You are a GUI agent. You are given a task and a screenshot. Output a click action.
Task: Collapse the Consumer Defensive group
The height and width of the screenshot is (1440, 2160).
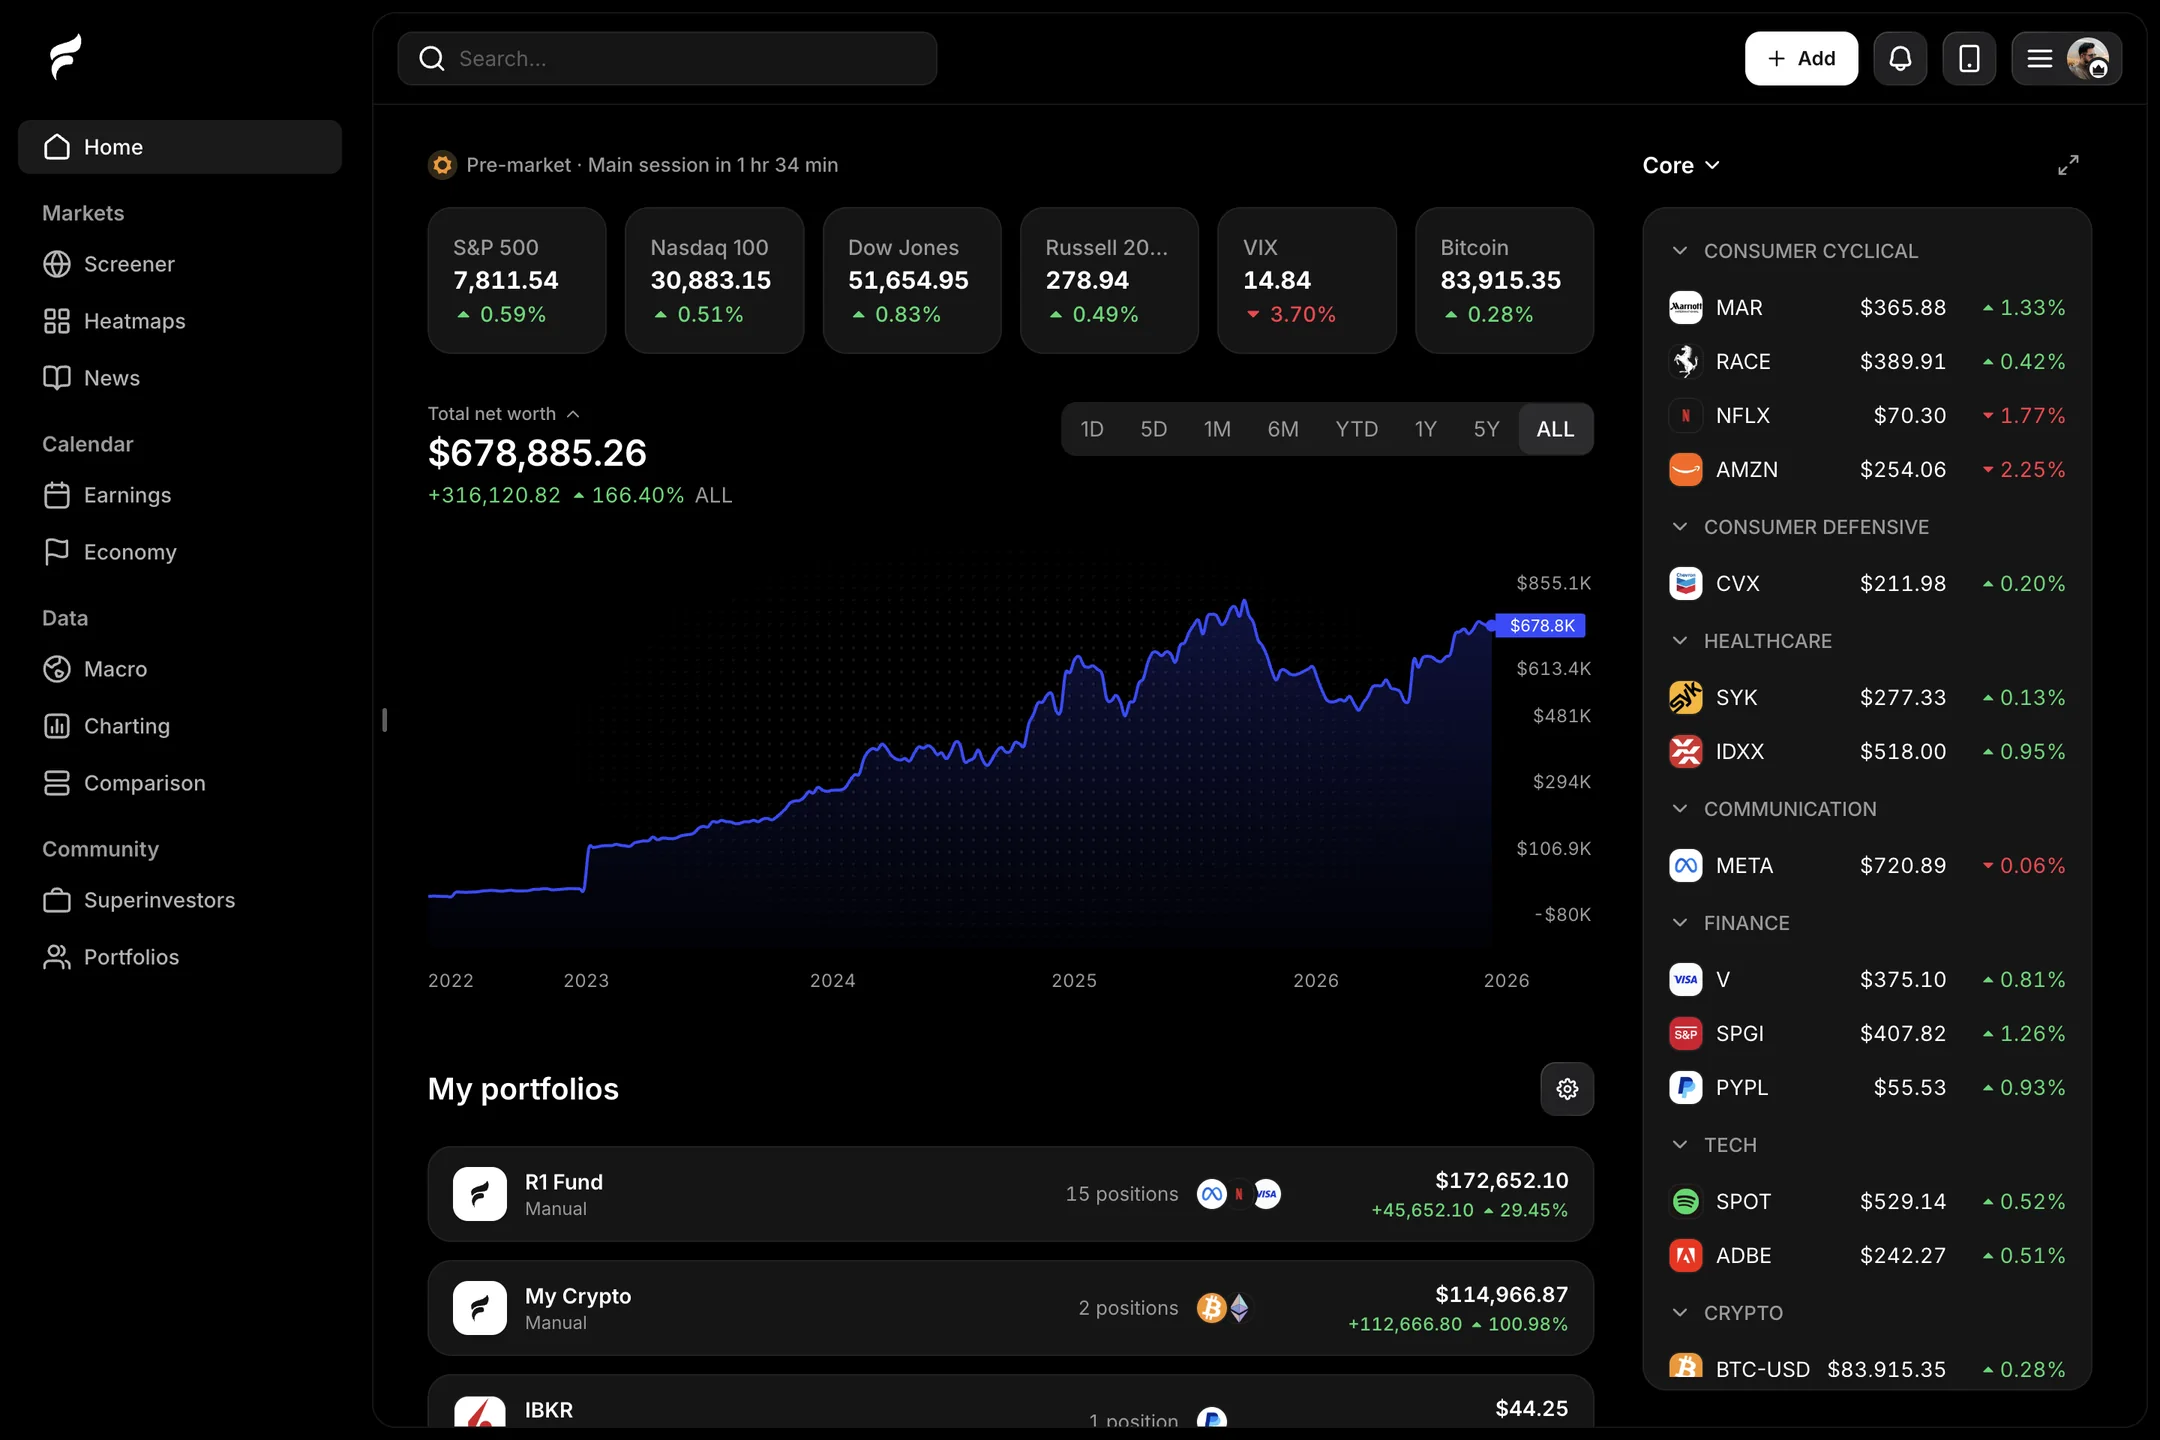click(x=1680, y=527)
